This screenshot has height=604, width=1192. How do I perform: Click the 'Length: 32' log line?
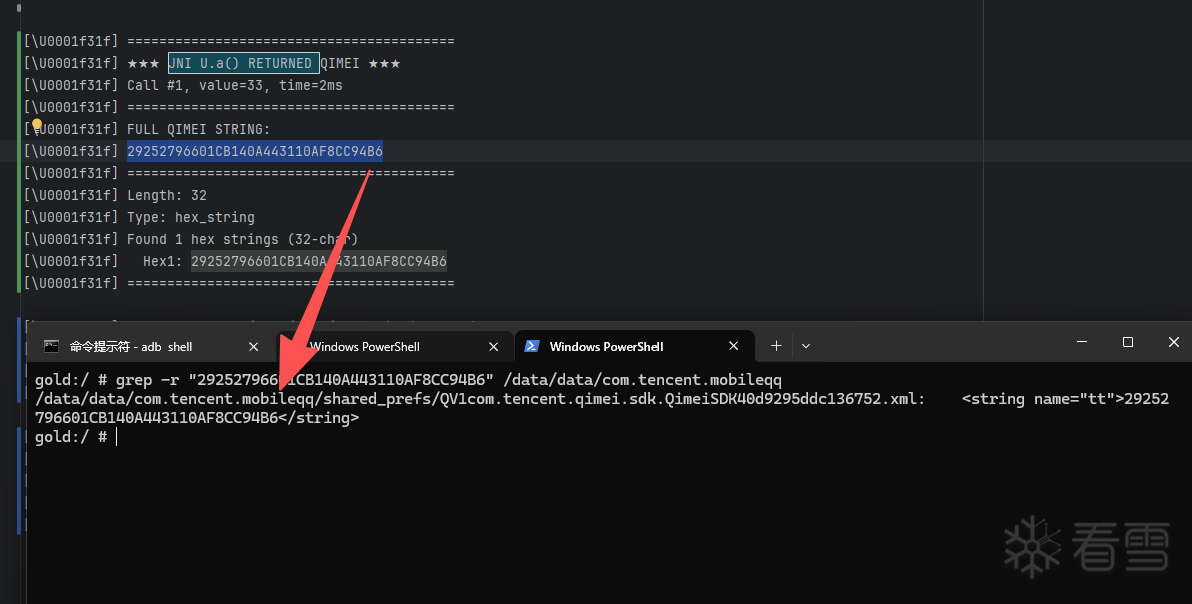(166, 195)
